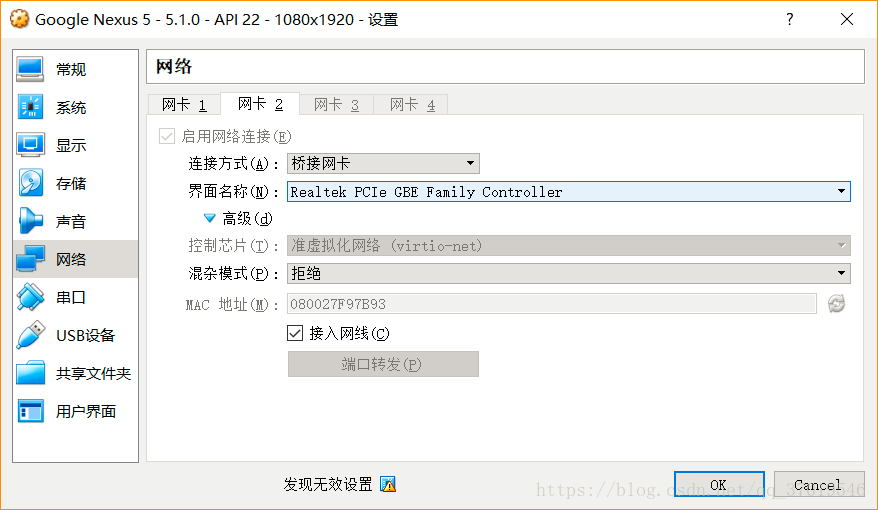Uncheck the 接入网线 checkbox
This screenshot has width=878, height=510.
295,333
